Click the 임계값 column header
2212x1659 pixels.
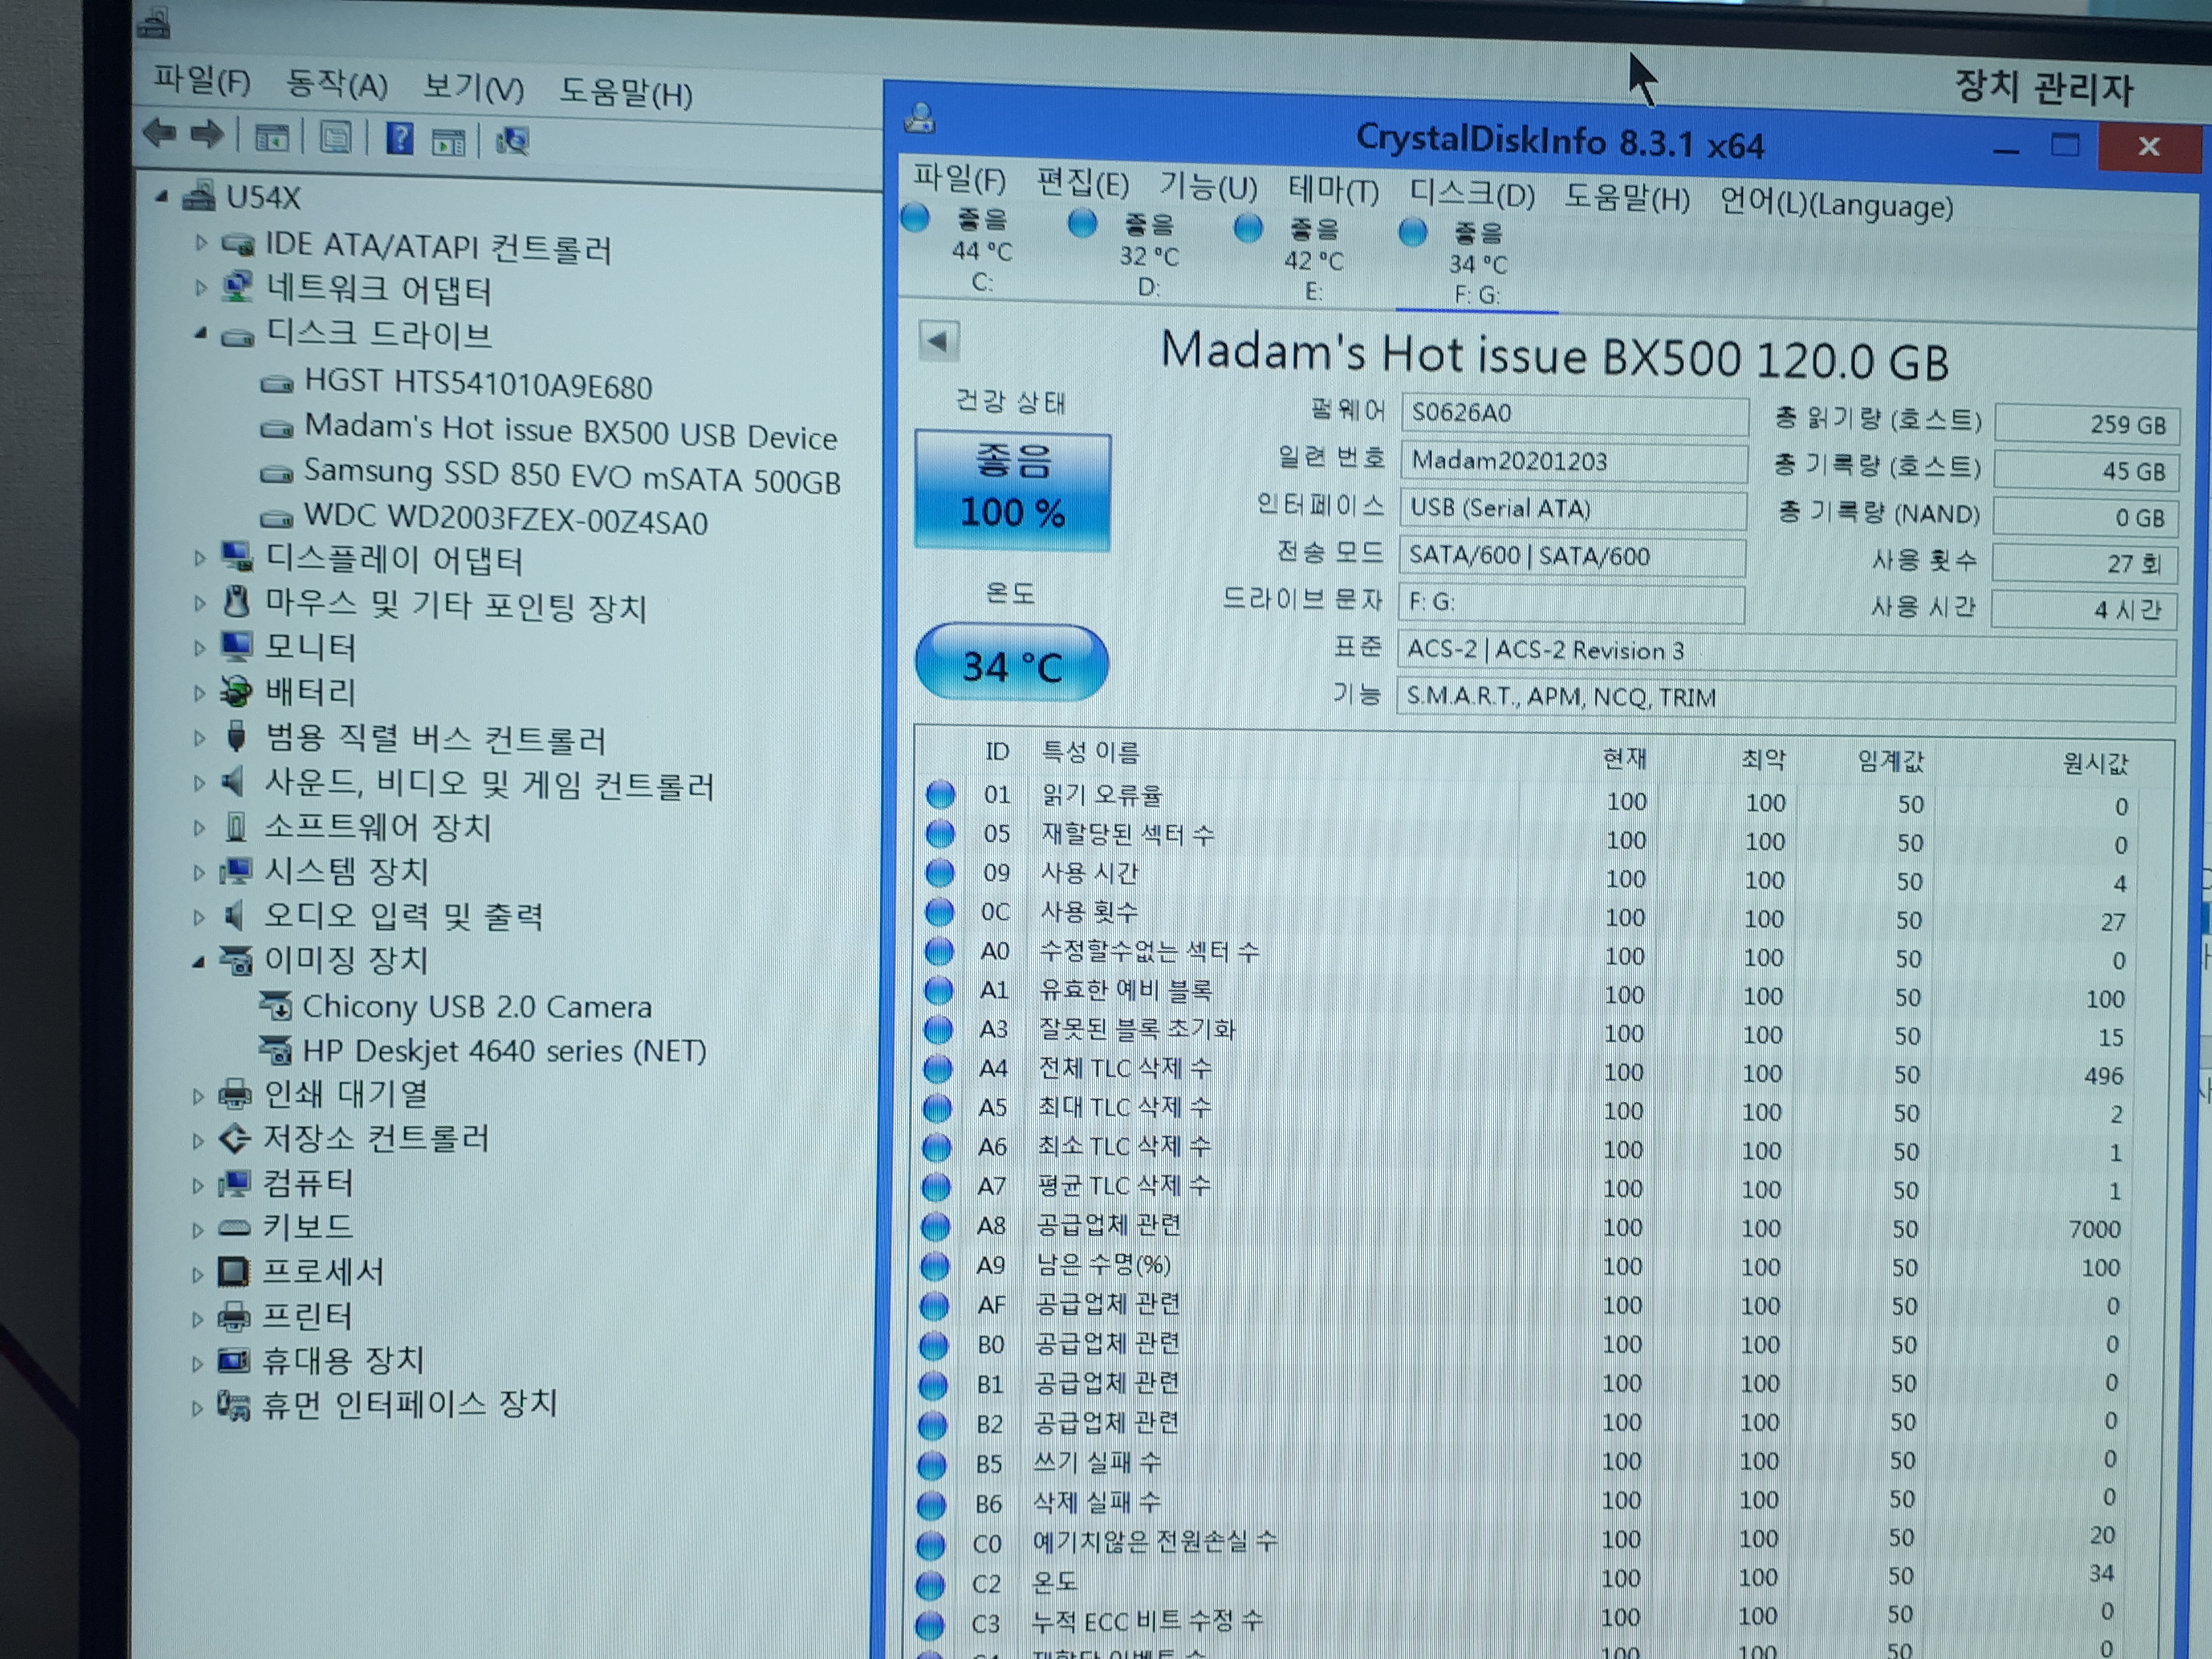pyautogui.click(x=1890, y=761)
